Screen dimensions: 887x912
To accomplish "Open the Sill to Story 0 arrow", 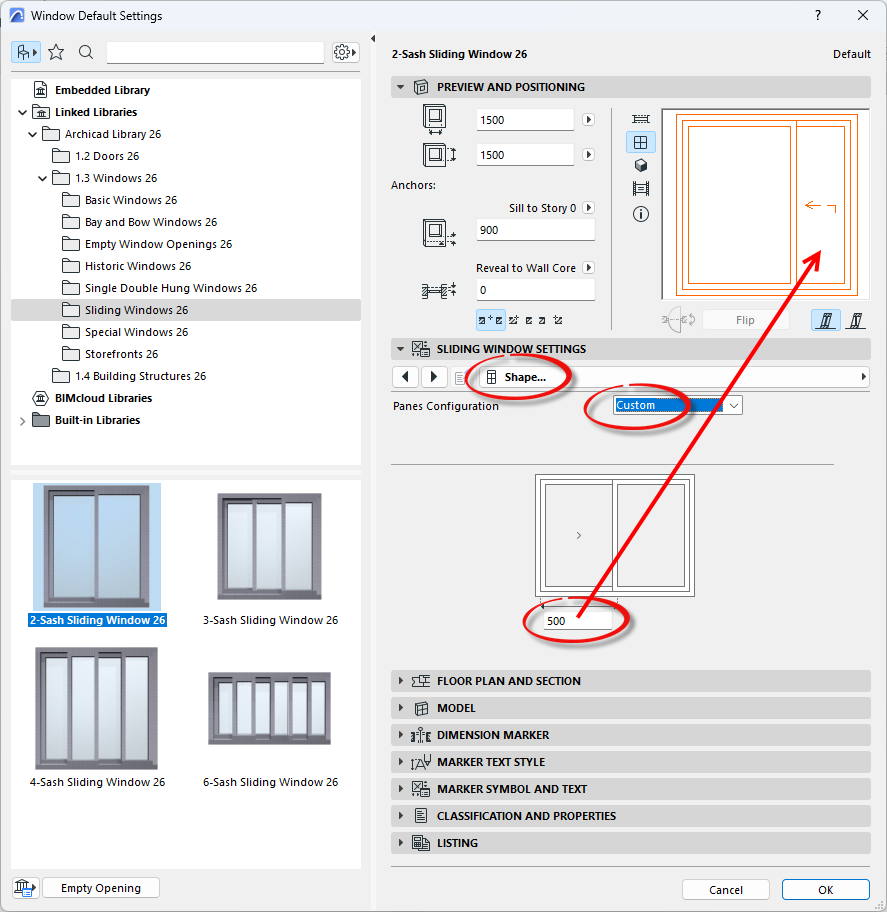I will pos(589,208).
